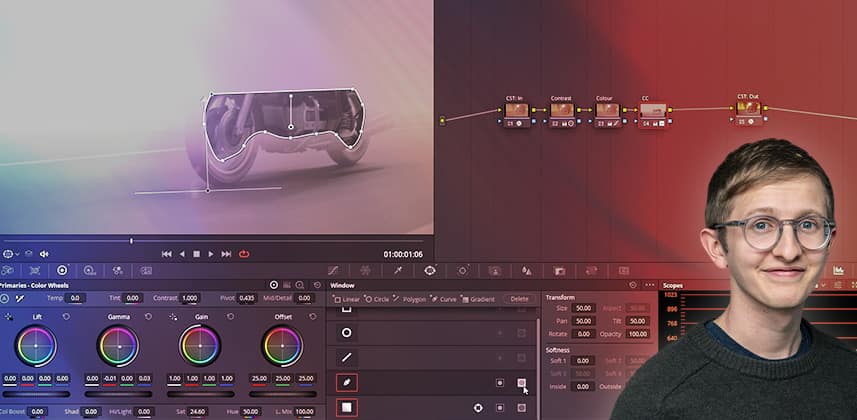Enable auto balance in Primaries
Viewport: 857px width, 420px height.
click(x=4, y=299)
